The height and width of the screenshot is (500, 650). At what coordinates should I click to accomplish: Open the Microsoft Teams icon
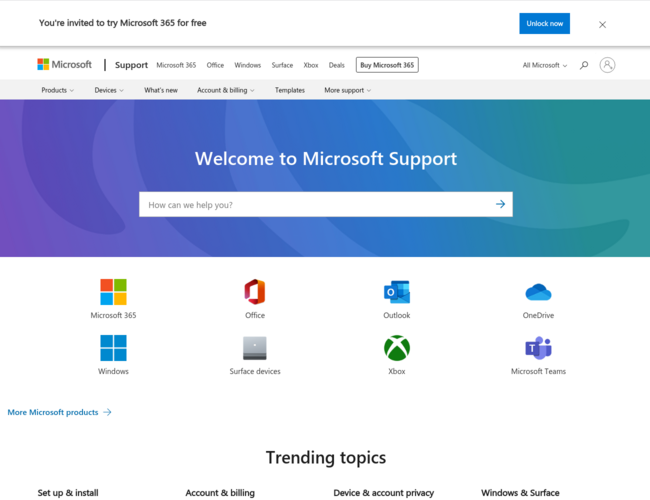click(538, 348)
